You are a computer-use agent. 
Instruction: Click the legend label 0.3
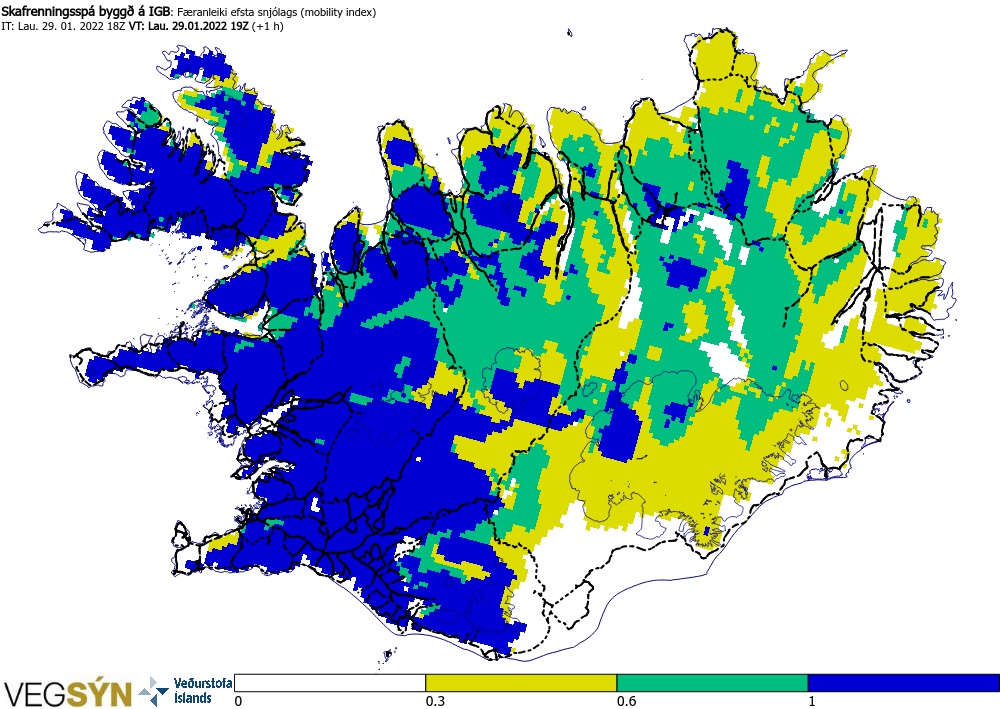(x=434, y=701)
